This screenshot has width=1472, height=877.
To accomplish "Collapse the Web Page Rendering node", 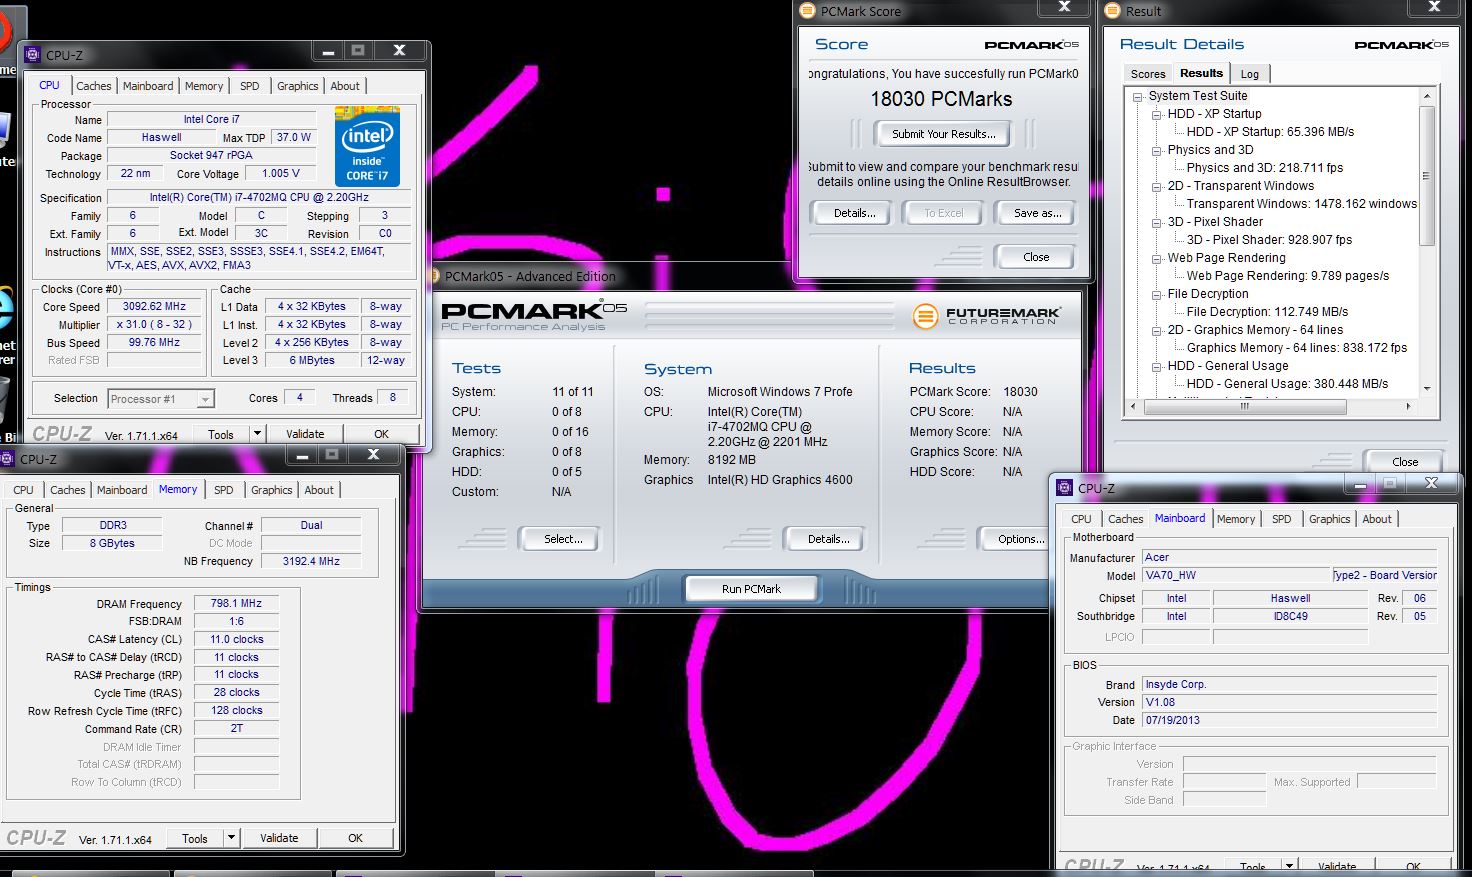I will [1156, 259].
